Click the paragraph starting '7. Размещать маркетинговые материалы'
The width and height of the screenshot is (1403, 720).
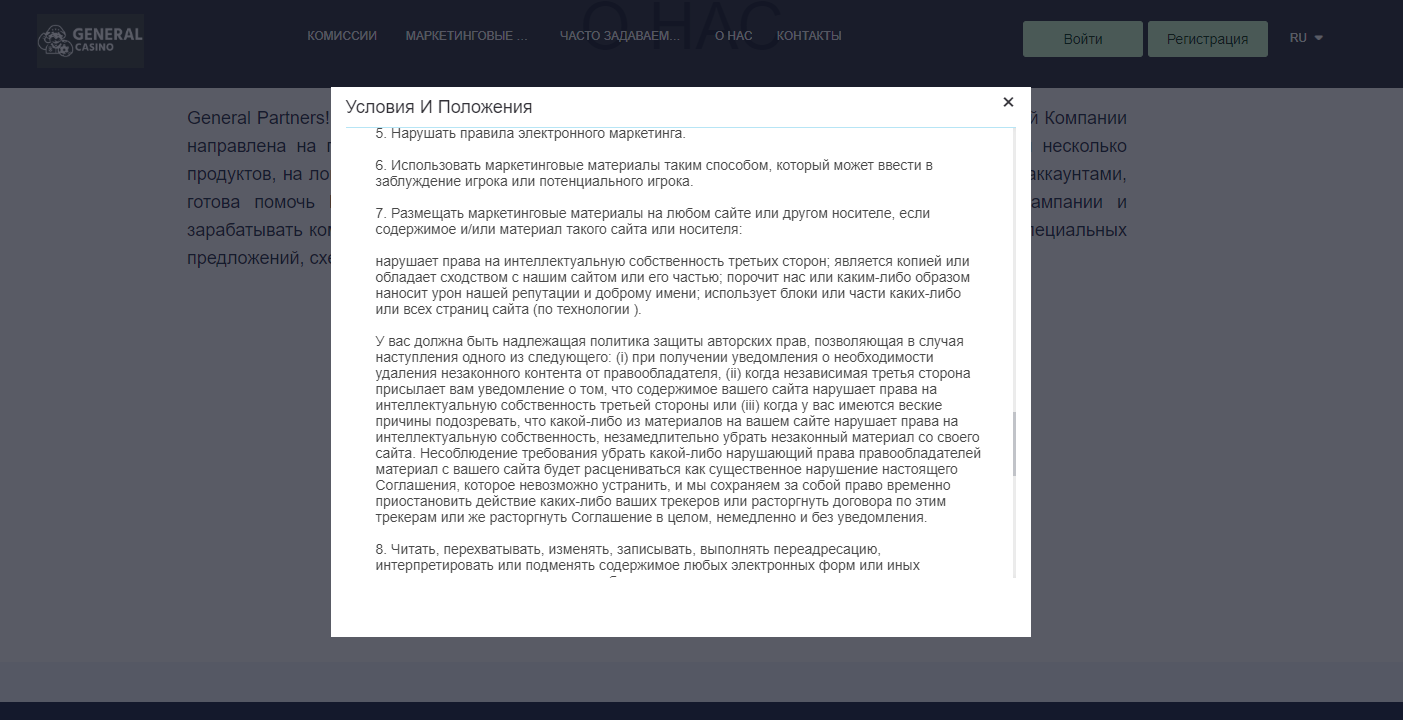coord(653,221)
